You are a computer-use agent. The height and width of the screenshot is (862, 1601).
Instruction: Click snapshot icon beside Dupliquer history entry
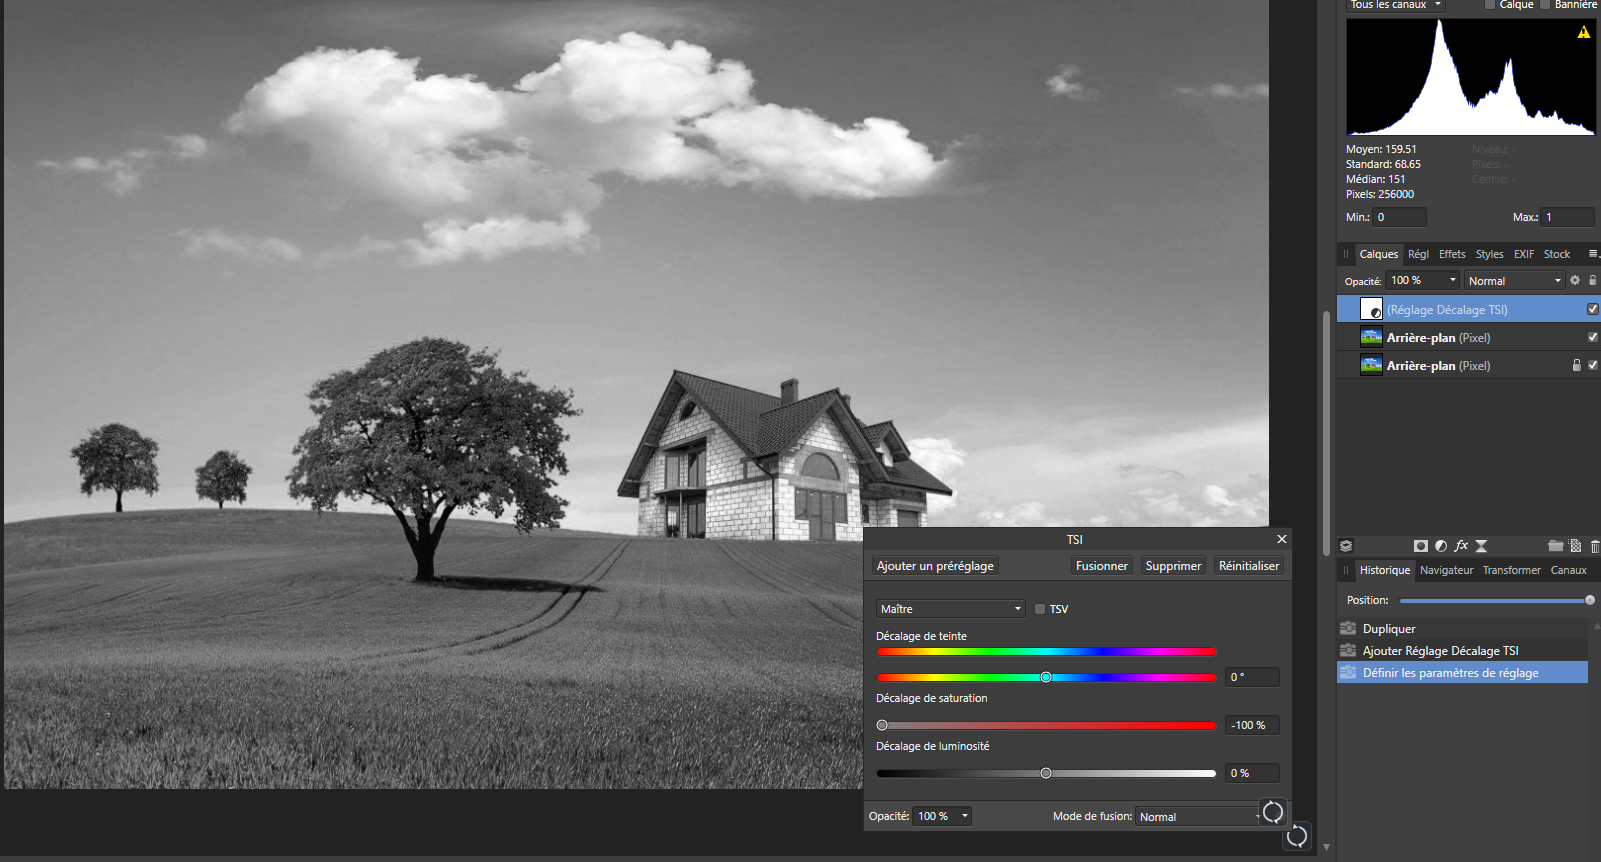(1348, 629)
